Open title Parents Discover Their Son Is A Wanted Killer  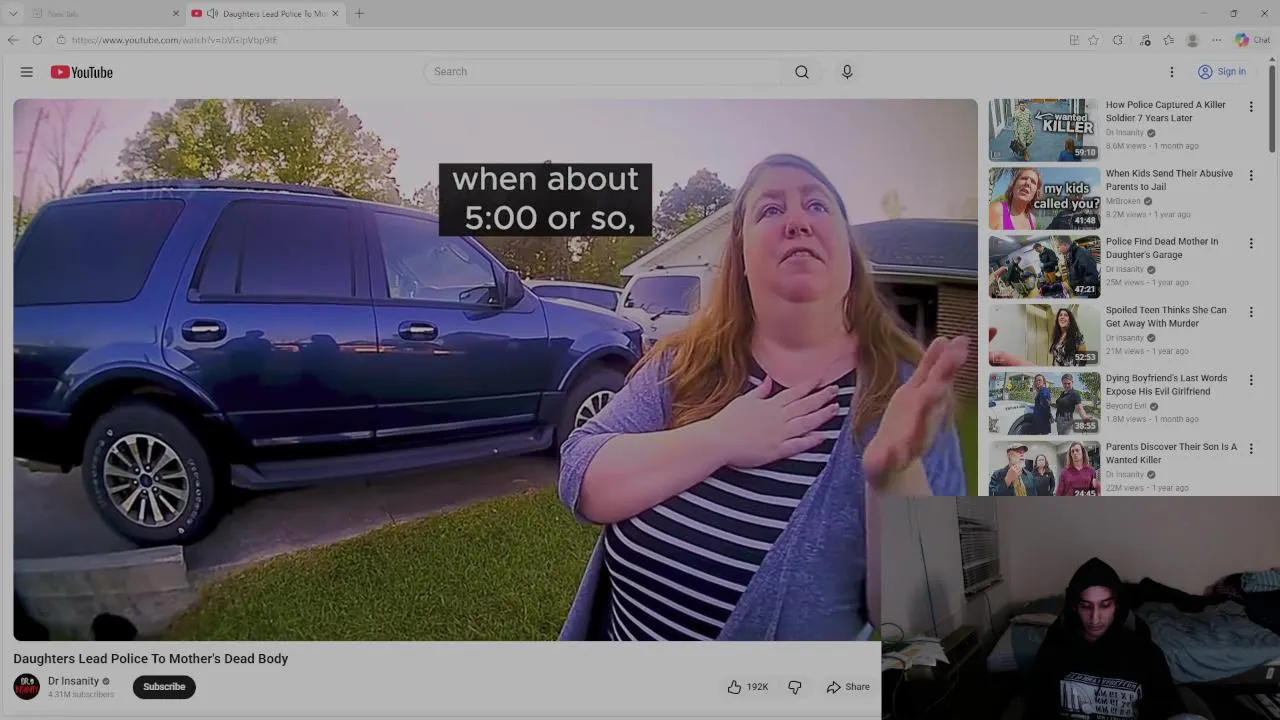[x=1171, y=453]
